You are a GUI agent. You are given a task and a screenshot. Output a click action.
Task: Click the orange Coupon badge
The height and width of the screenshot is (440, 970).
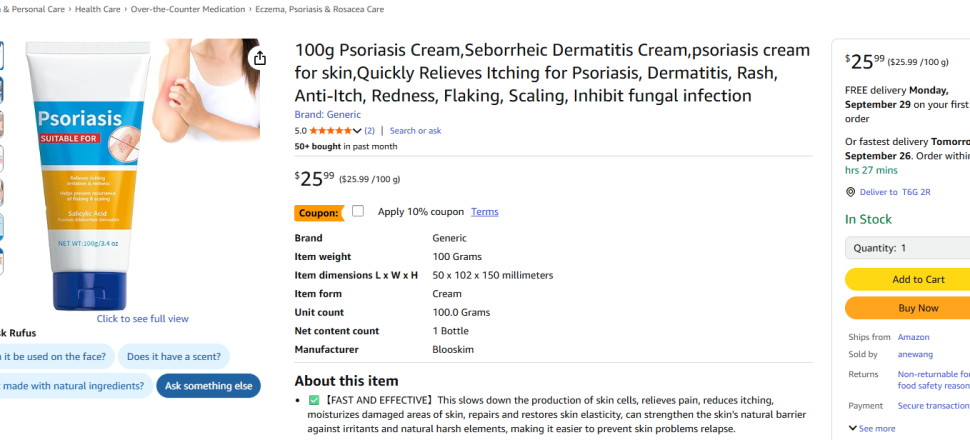[318, 212]
